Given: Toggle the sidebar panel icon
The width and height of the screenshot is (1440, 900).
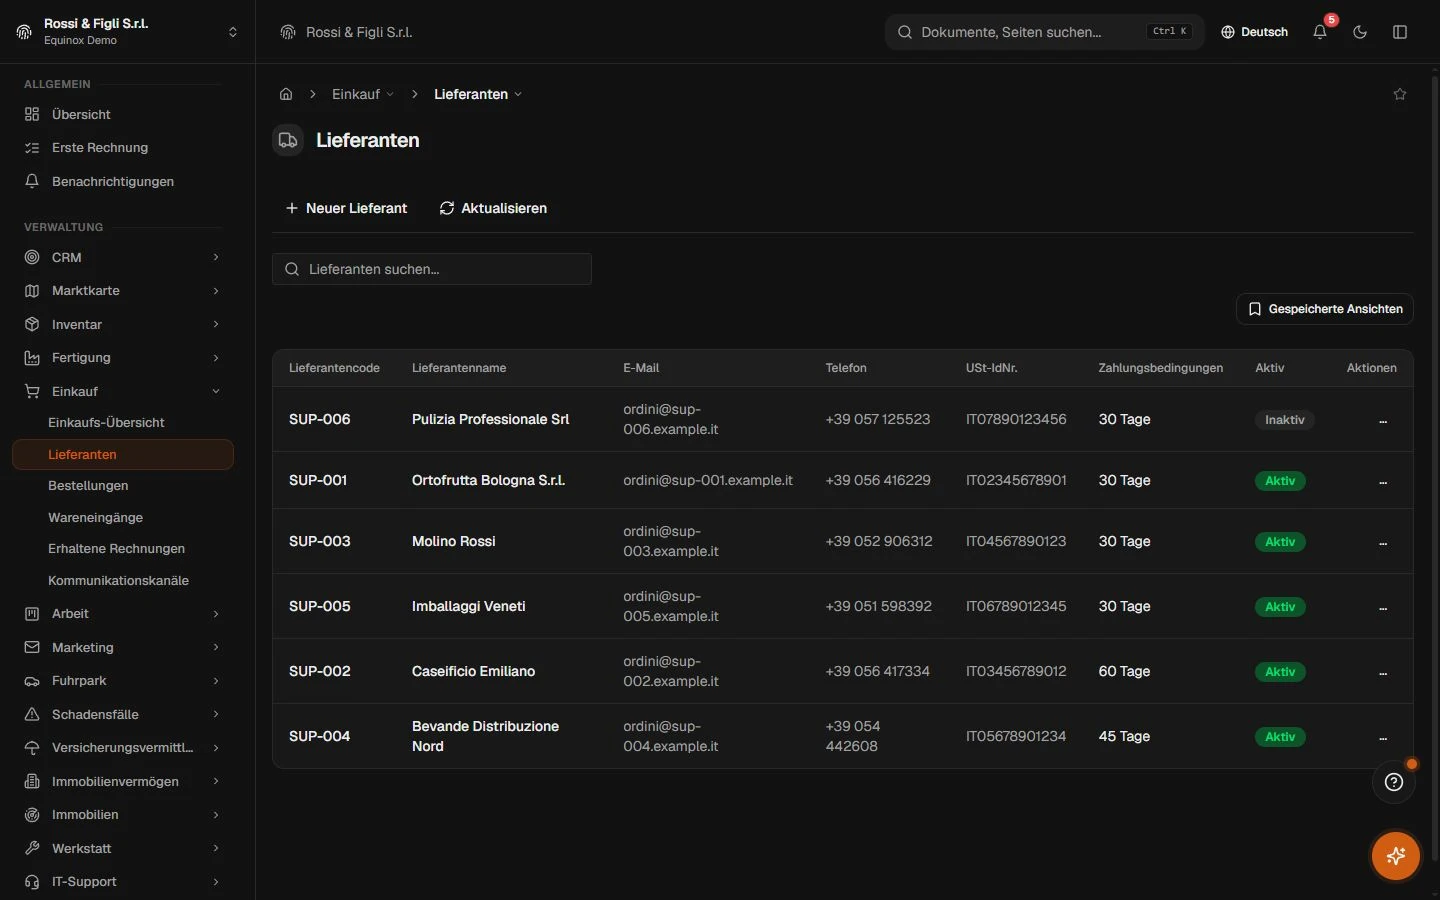Looking at the screenshot, I should click(1400, 32).
